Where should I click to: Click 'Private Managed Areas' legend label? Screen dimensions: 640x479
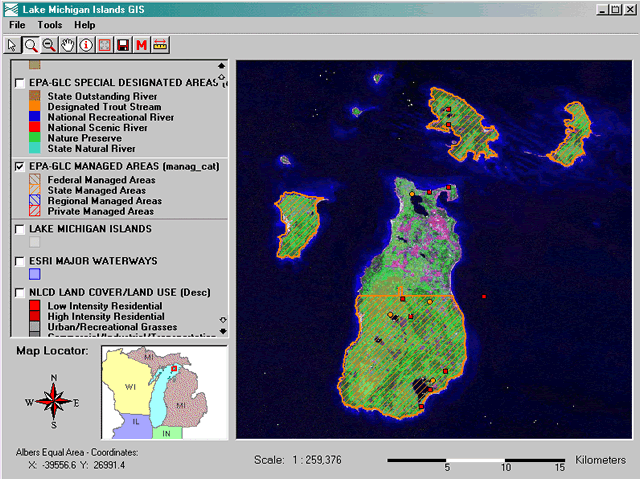click(x=100, y=211)
